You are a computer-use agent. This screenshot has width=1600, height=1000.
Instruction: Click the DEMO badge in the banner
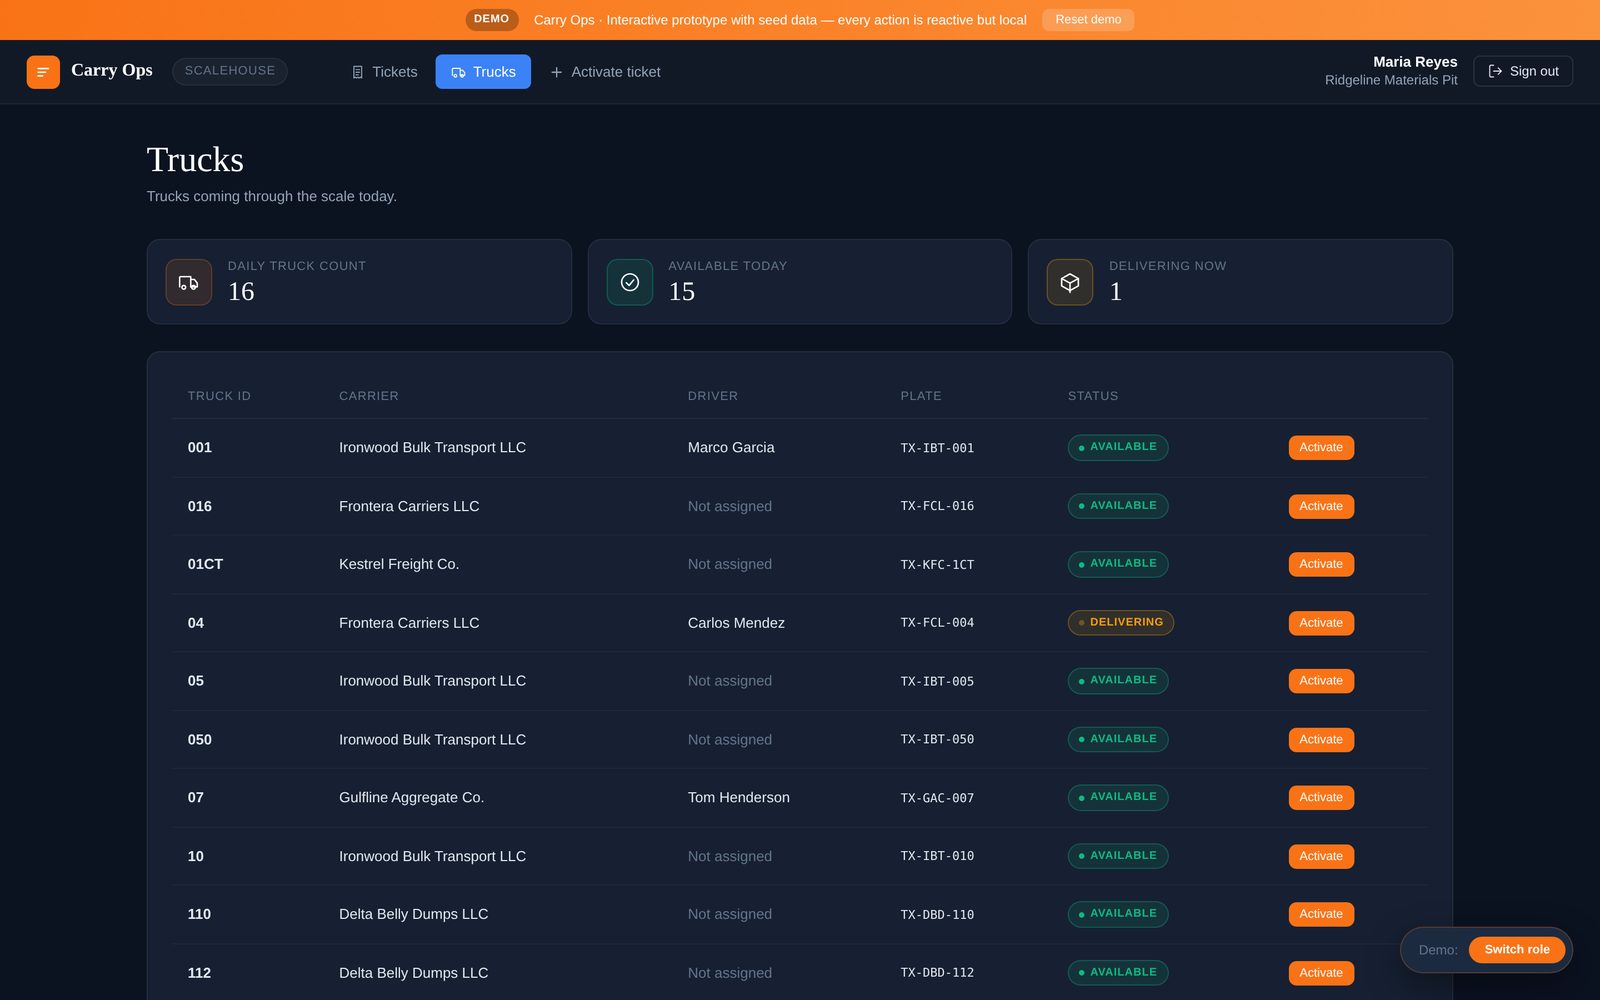point(491,19)
